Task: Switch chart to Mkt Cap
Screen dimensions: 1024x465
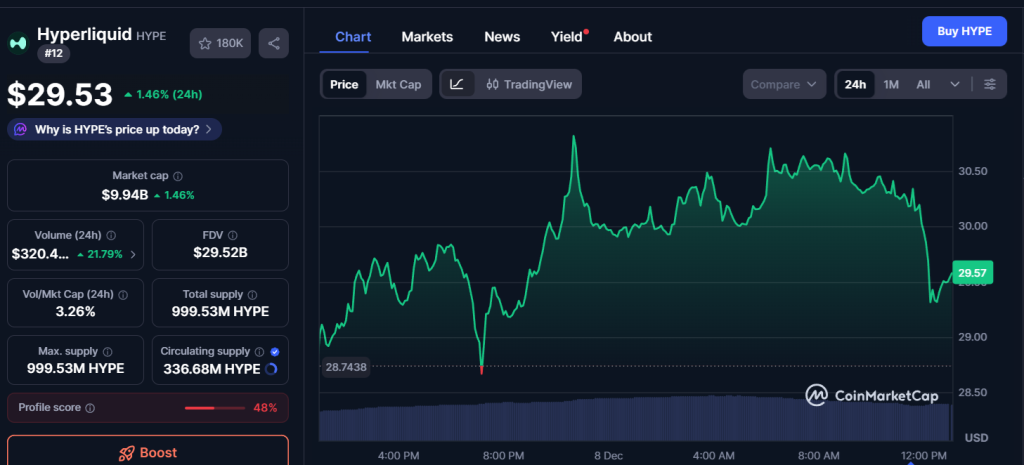Action: [398, 84]
